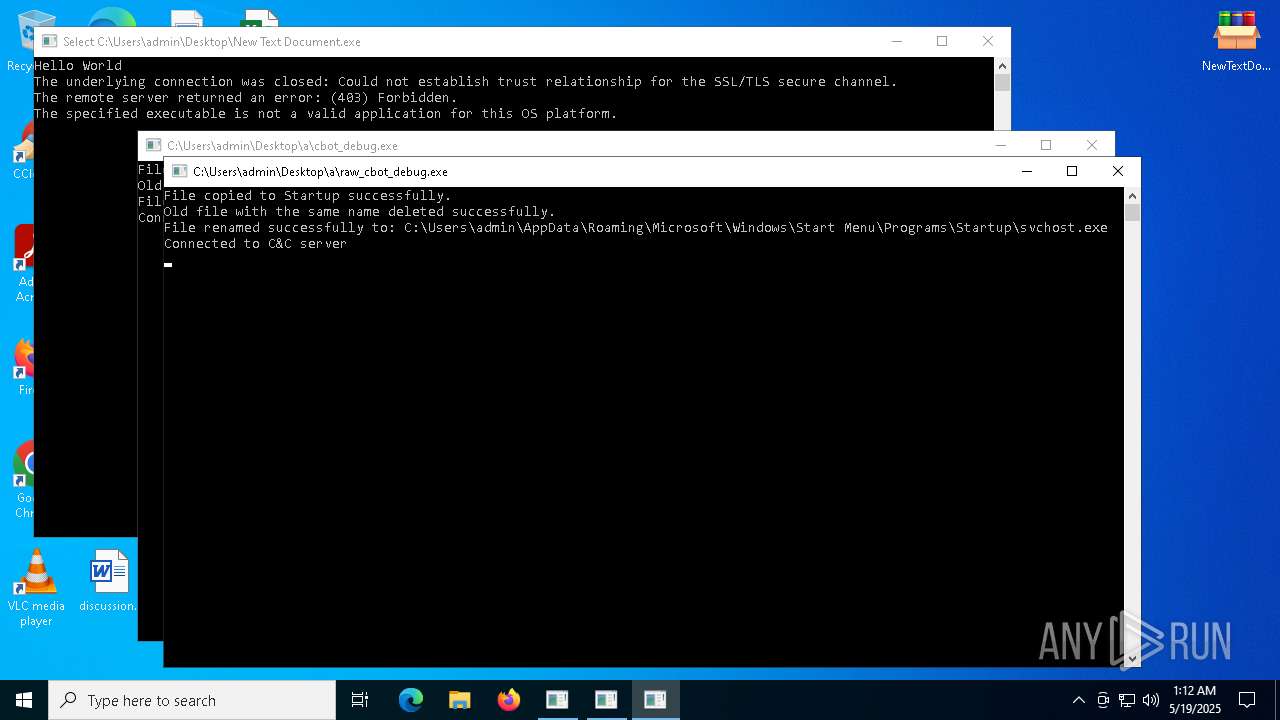Click "Old file with the same name deleted" line

[359, 211]
